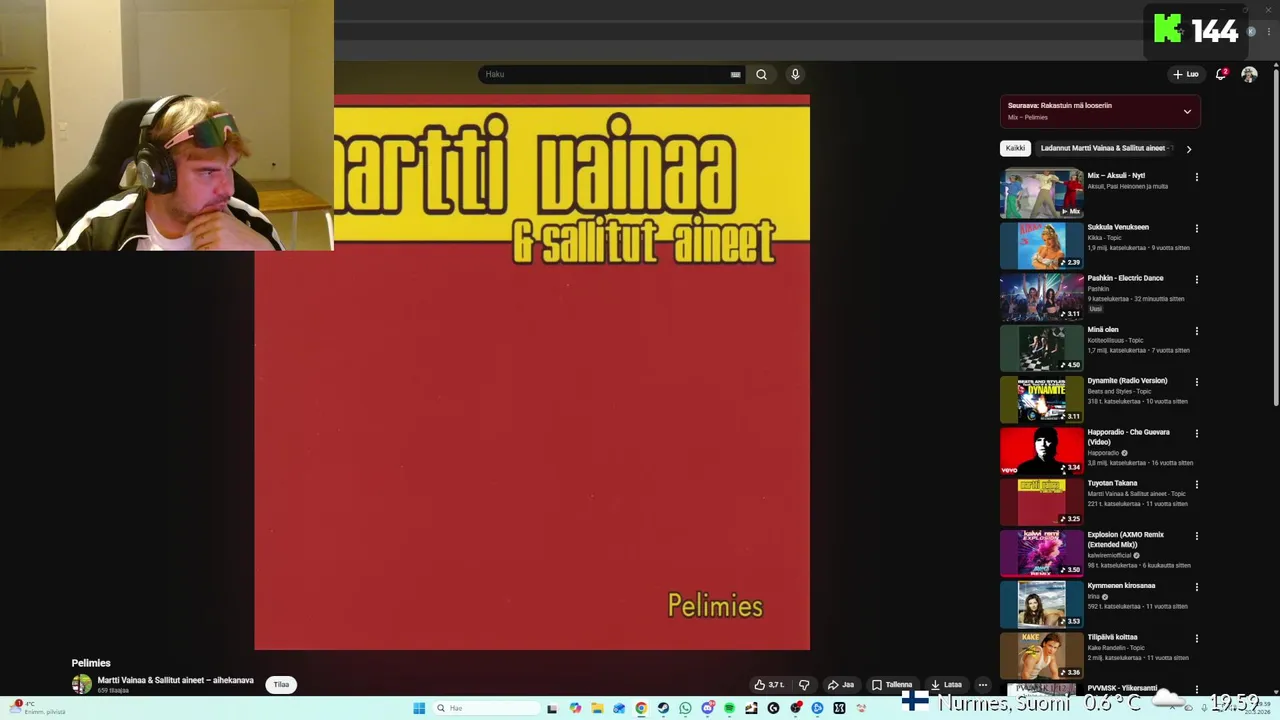Screen dimensions: 1280x720
Task: Dislike the Pelimies video
Action: [x=804, y=685]
